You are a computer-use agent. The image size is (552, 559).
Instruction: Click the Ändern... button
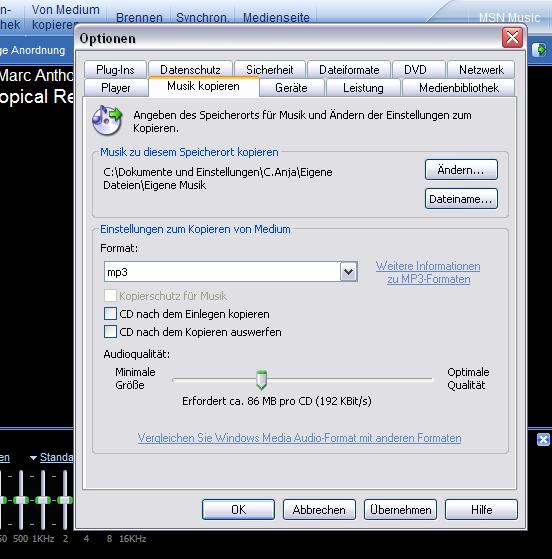pyautogui.click(x=461, y=170)
